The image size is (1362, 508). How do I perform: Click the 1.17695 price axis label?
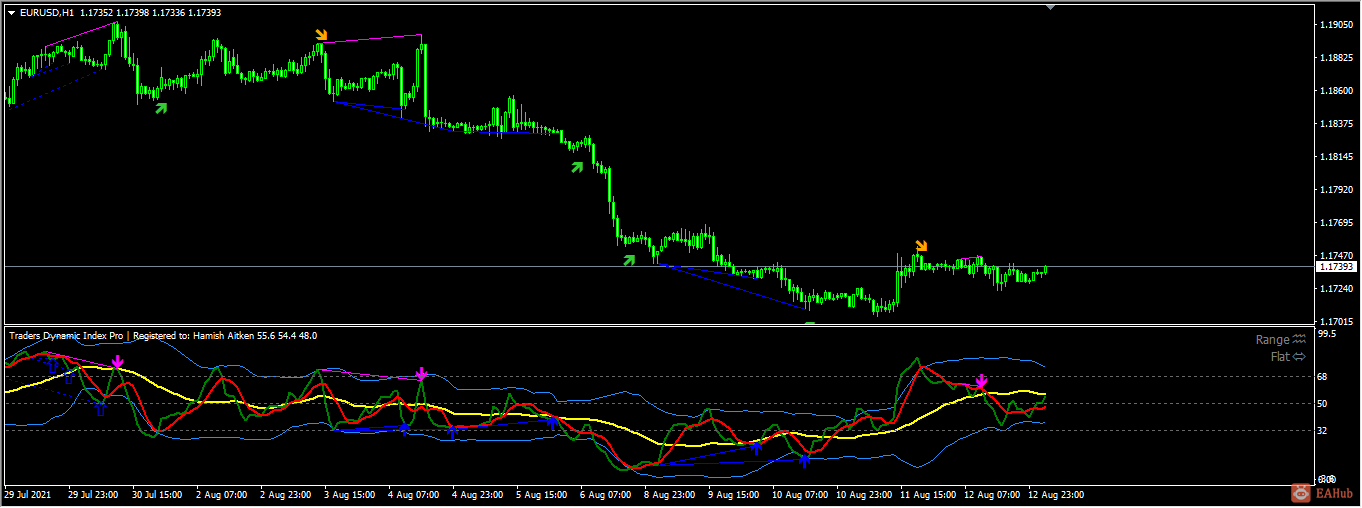(x=1337, y=223)
